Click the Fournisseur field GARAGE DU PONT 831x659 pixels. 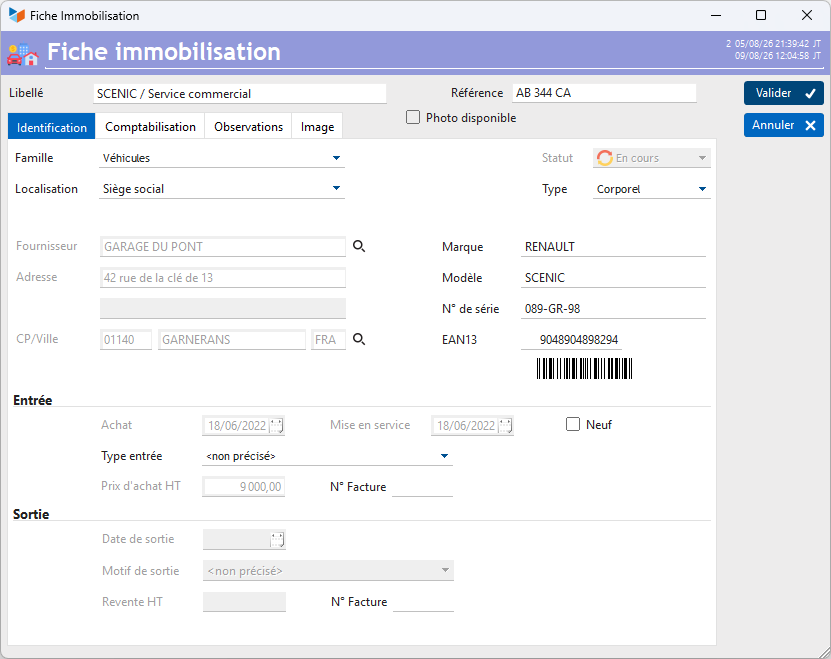point(223,247)
